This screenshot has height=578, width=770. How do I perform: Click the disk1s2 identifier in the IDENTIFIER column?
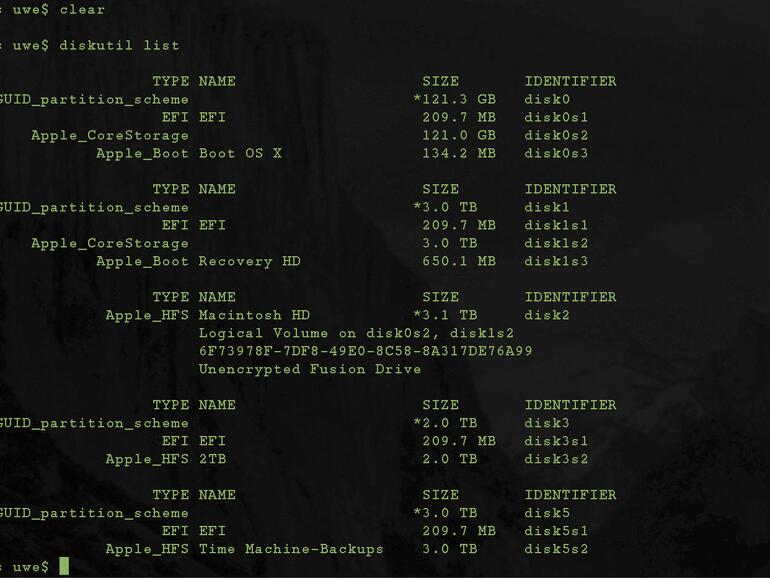(556, 243)
